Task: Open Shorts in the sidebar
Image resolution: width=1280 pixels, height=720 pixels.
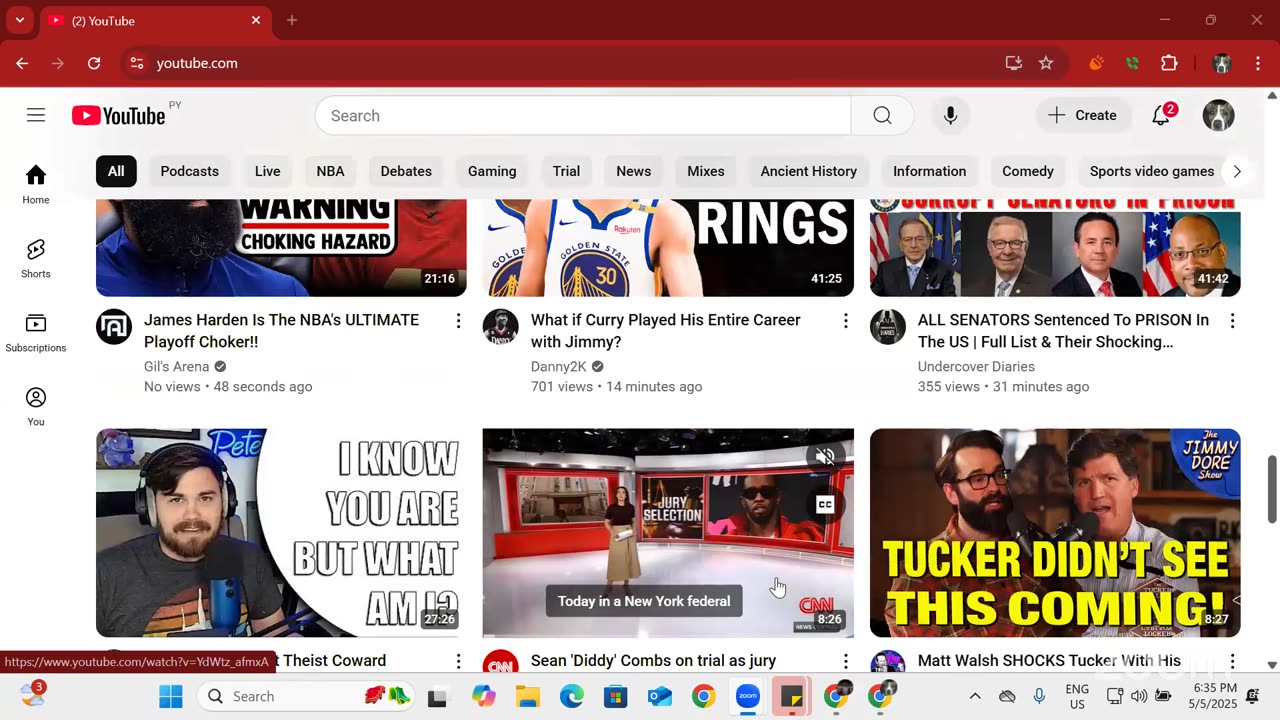Action: [36, 259]
